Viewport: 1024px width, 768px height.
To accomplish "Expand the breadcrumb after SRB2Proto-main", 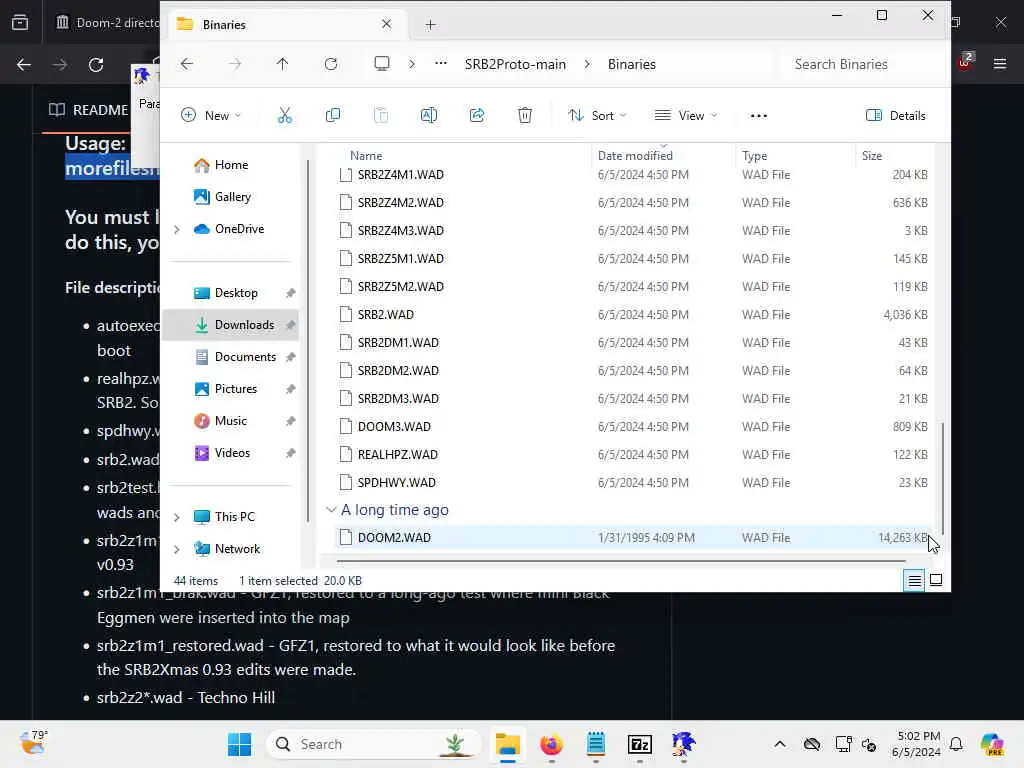I will click(x=587, y=64).
